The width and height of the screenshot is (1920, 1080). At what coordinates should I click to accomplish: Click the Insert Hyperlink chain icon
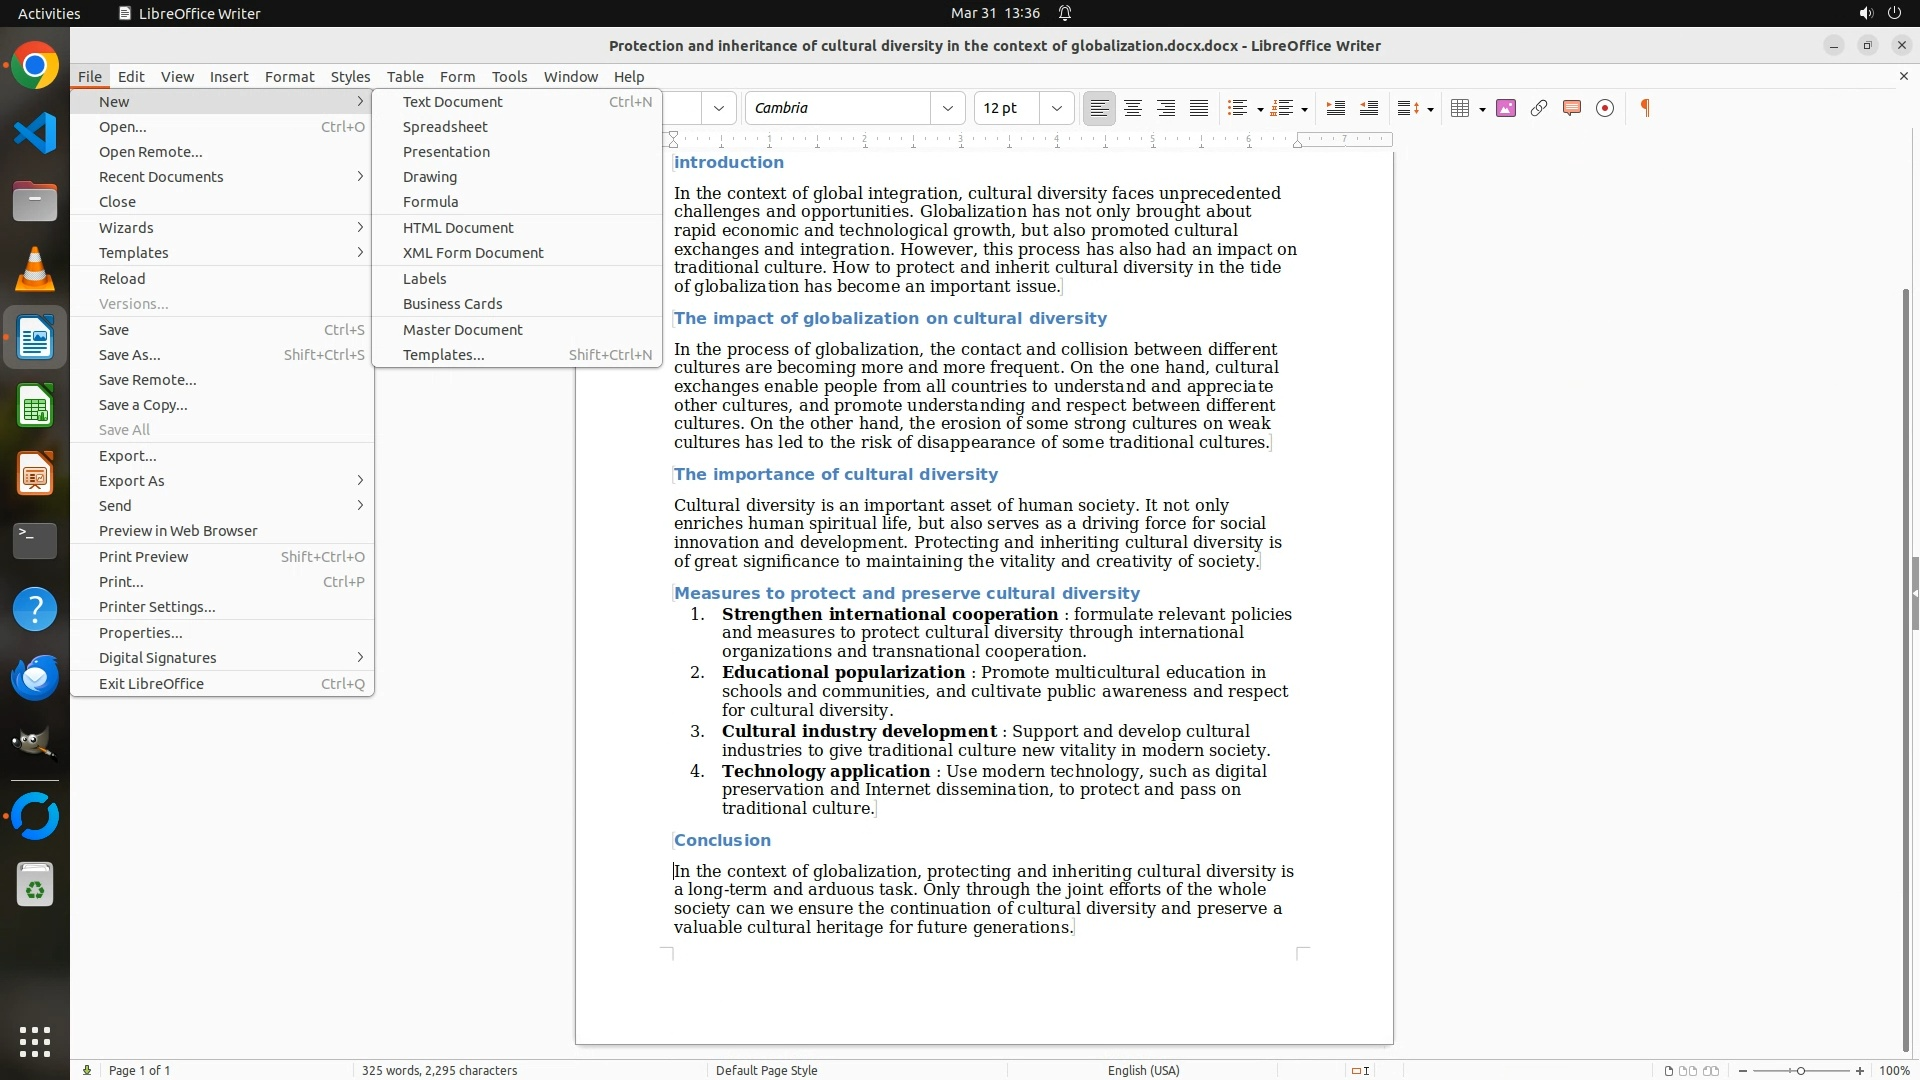point(1539,108)
